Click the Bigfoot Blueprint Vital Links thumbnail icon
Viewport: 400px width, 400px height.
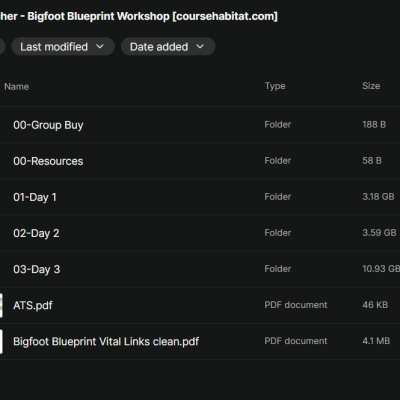pyautogui.click(x=1, y=341)
